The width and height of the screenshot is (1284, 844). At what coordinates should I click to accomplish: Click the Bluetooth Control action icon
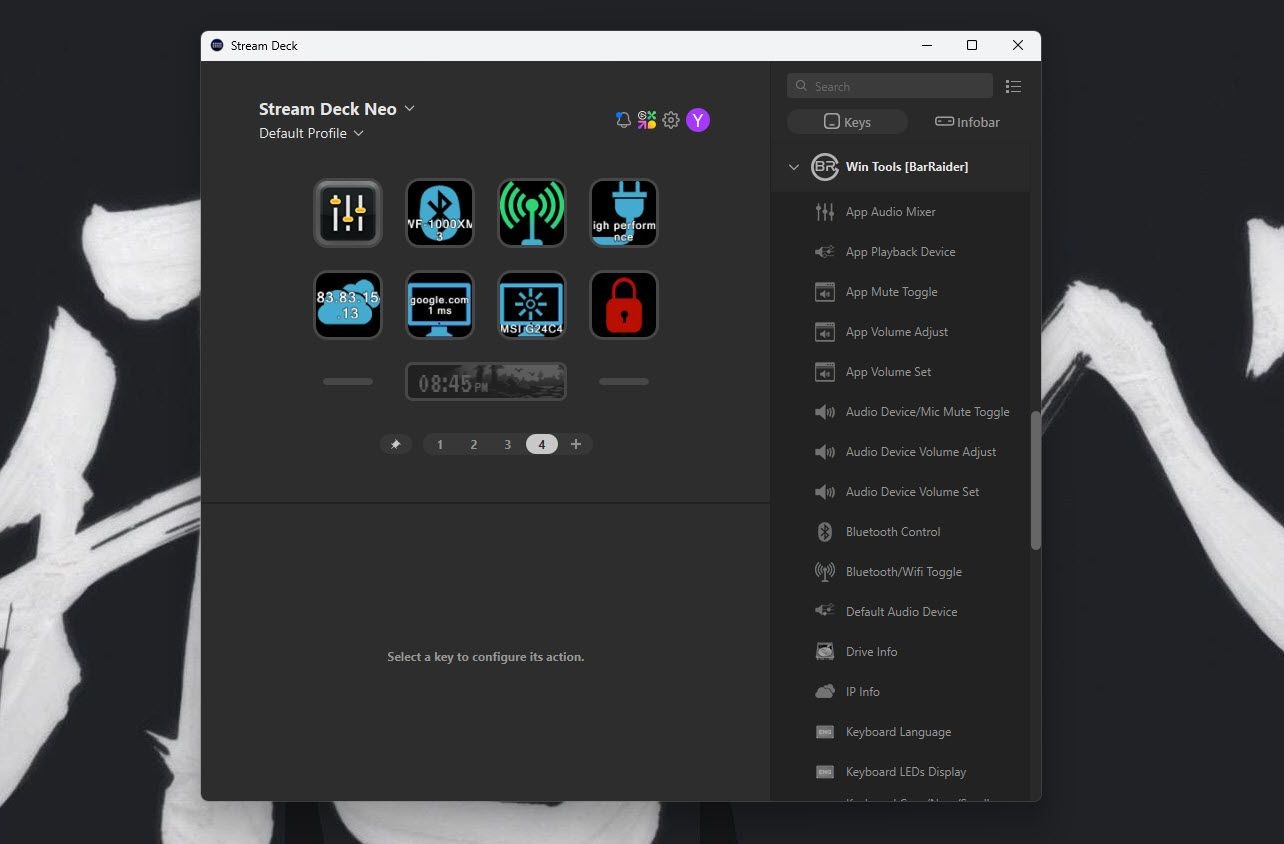point(825,532)
